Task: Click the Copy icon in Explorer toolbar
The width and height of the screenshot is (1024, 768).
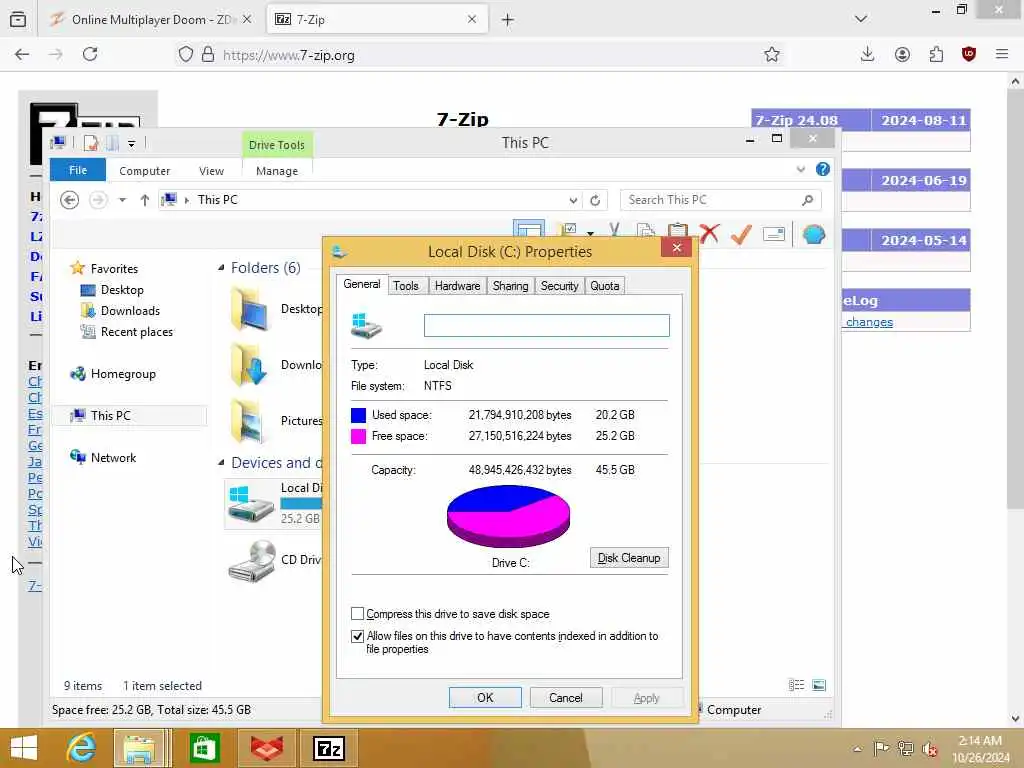Action: (x=646, y=232)
